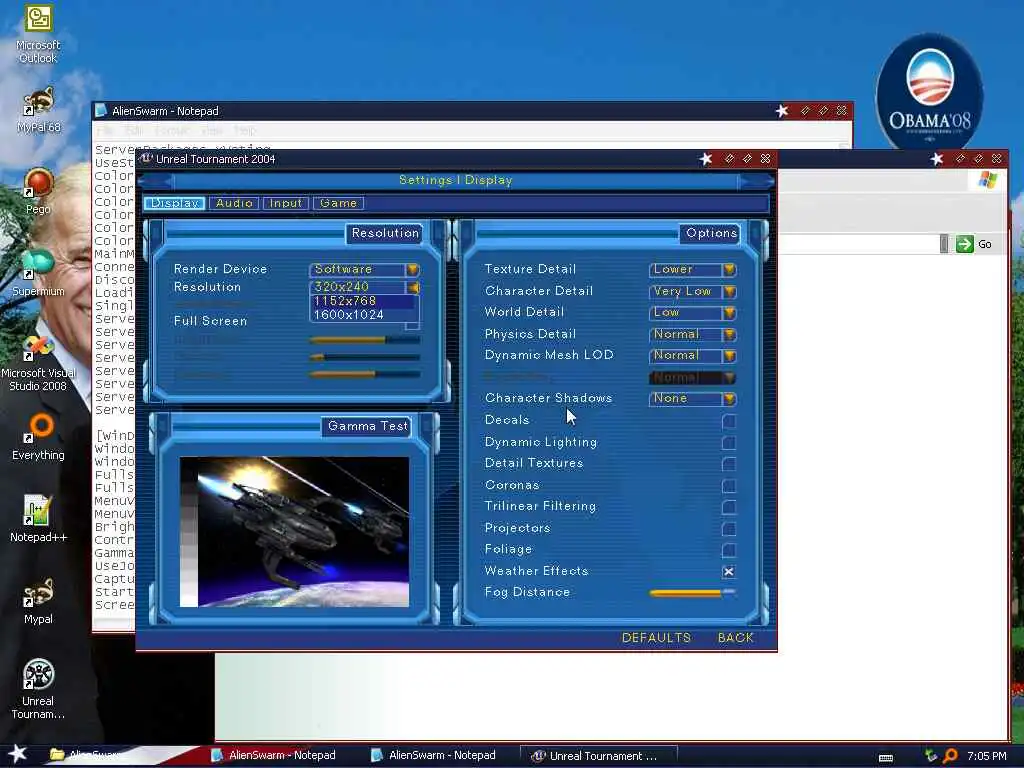Click the green Go arrow in browser window

964,244
